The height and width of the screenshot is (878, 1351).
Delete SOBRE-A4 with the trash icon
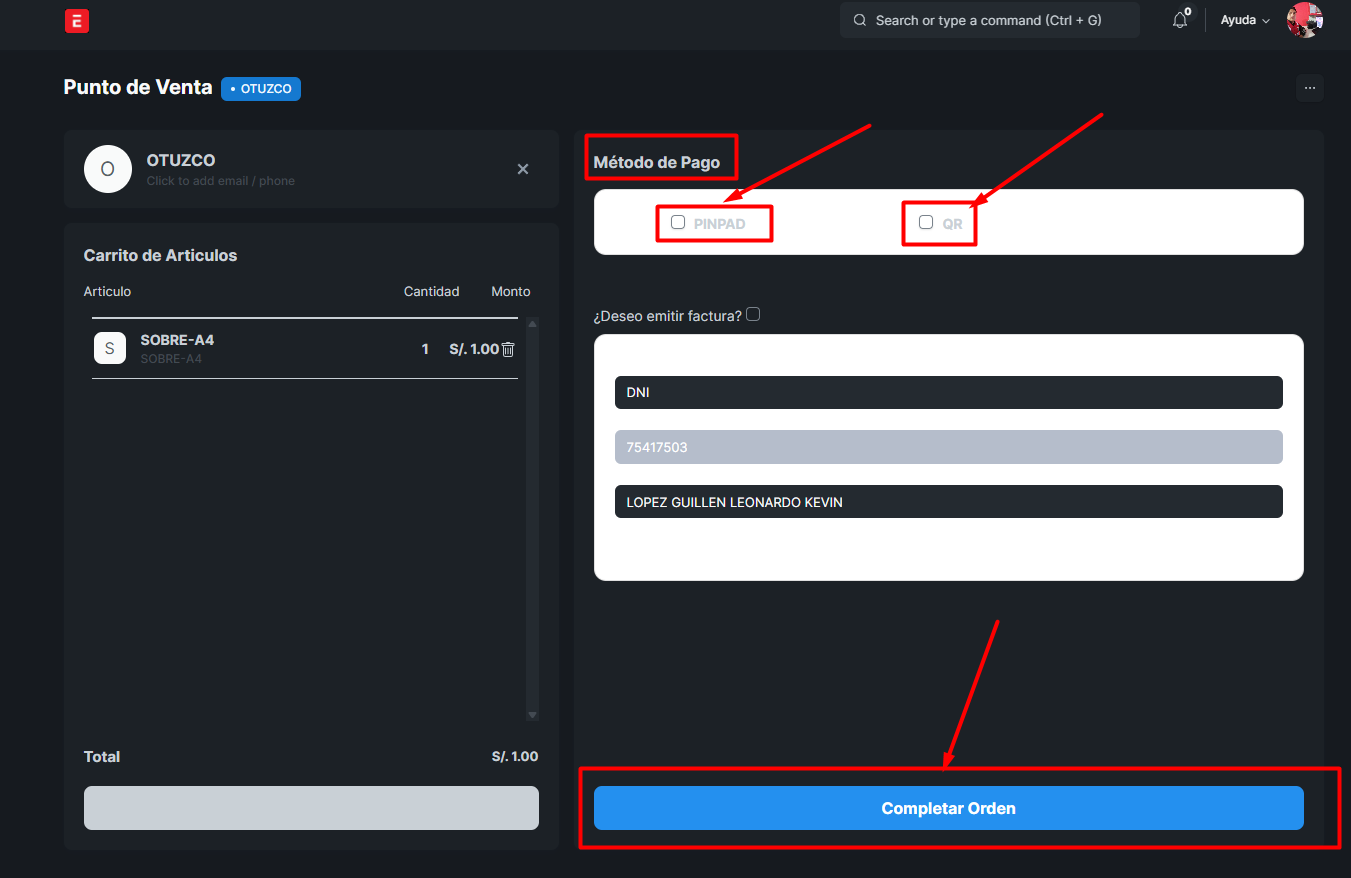point(508,349)
